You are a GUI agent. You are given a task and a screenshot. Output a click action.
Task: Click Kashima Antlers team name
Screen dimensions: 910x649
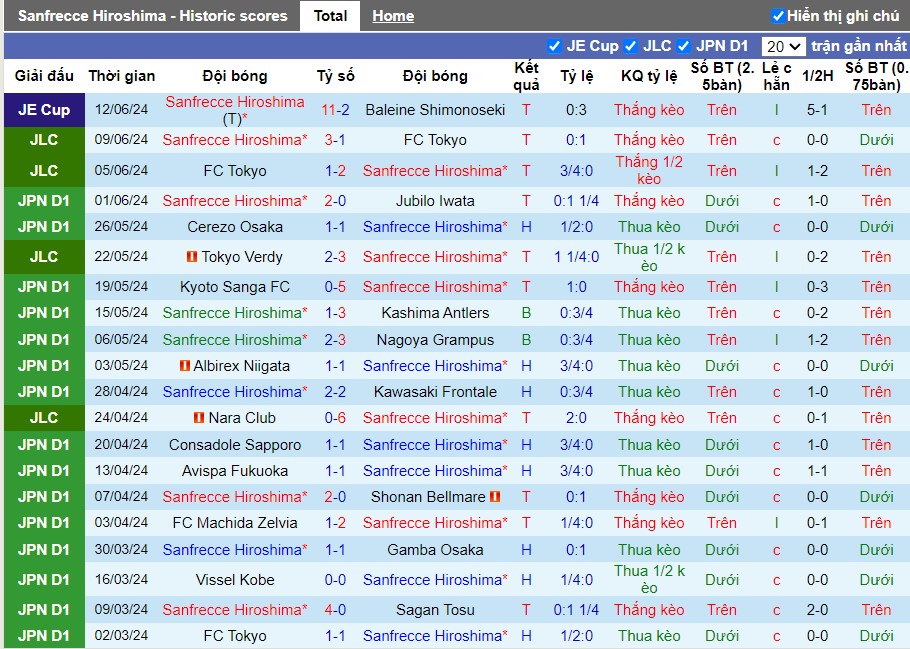435,313
